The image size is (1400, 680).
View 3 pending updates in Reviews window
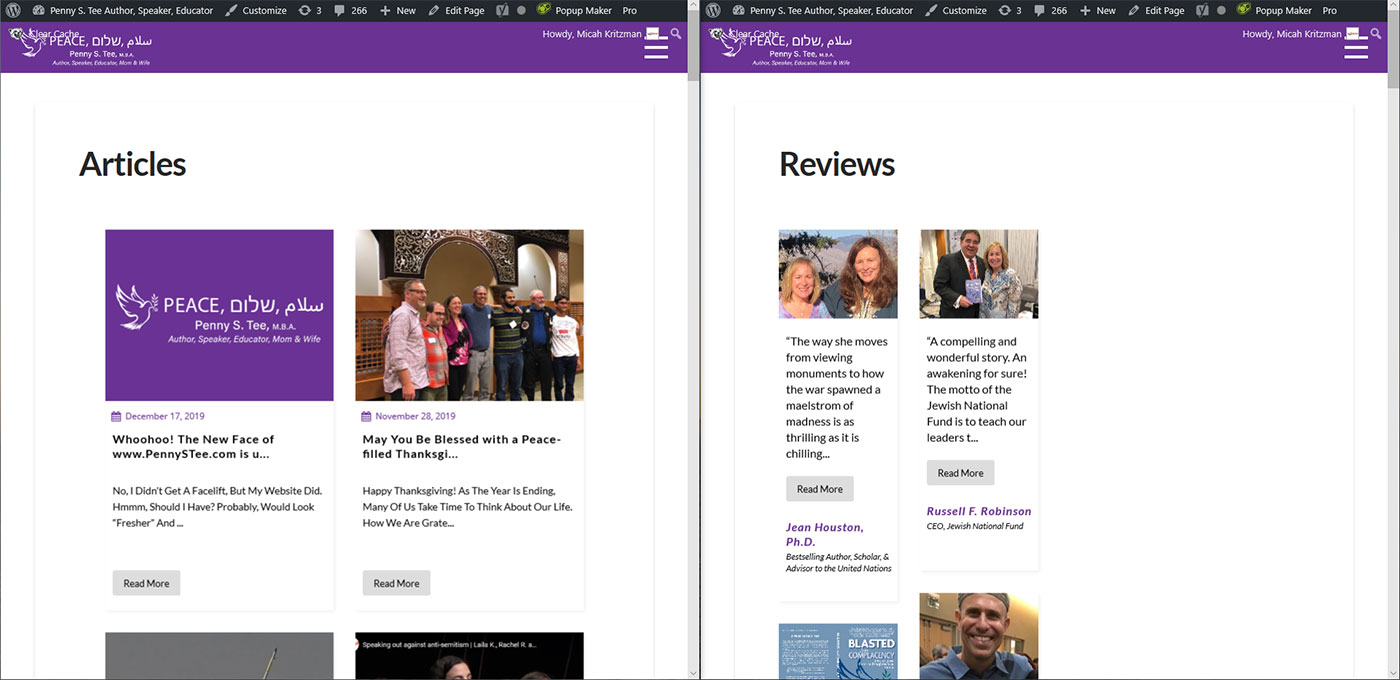(x=1010, y=10)
